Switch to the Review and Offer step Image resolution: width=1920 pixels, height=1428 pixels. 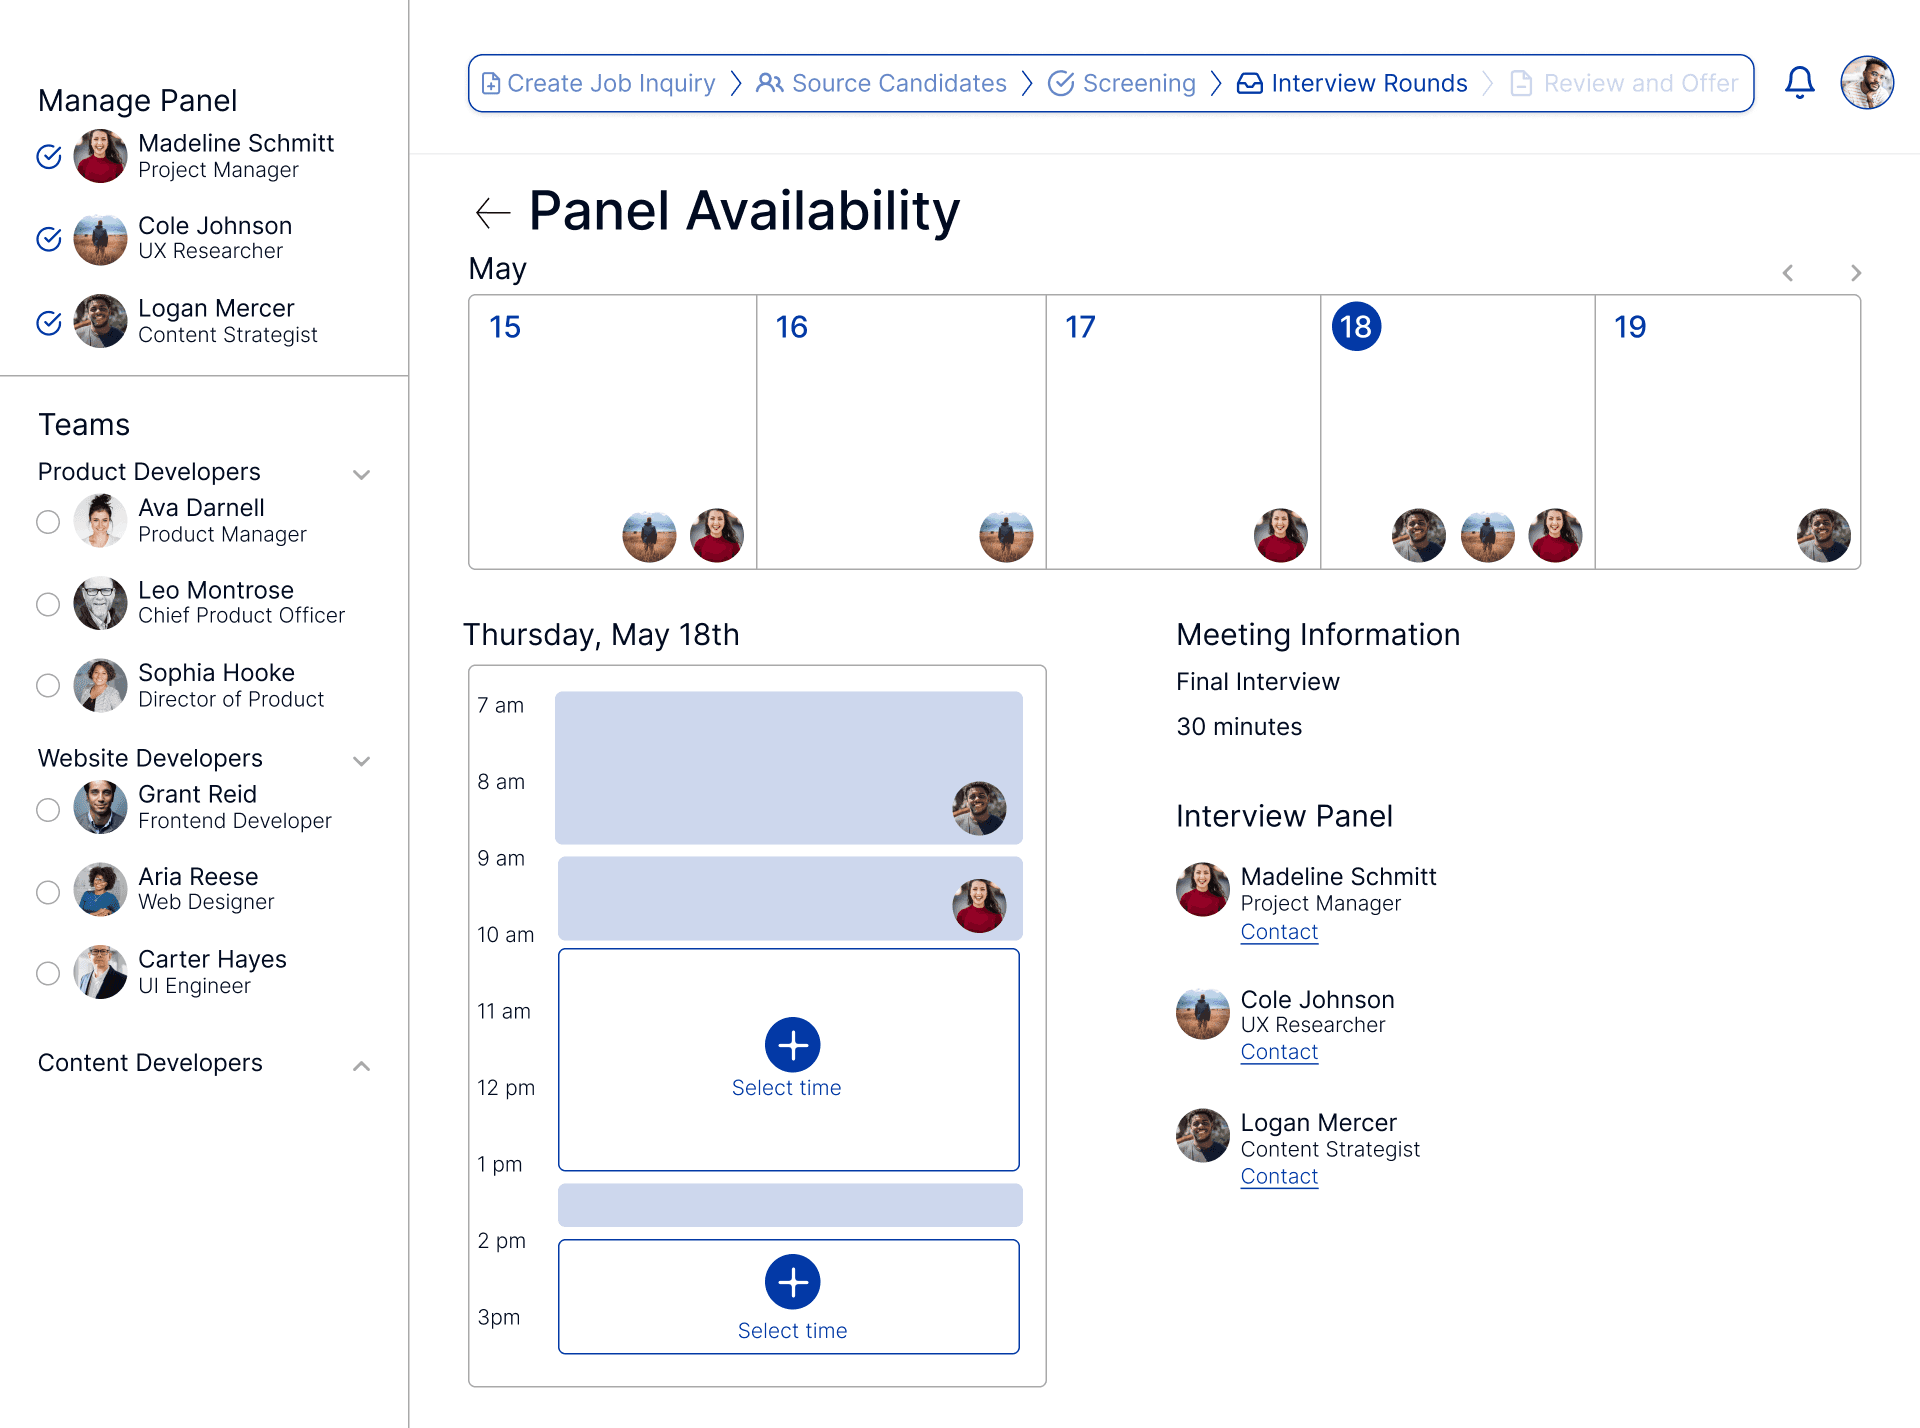coord(1640,83)
